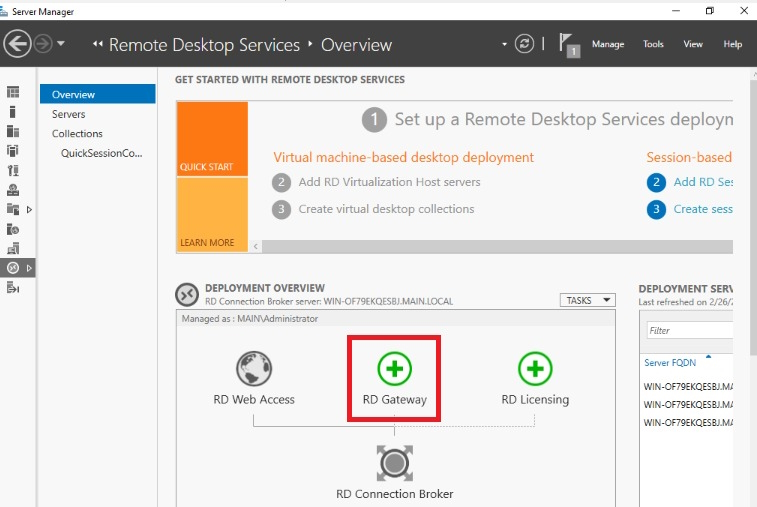This screenshot has height=507, width=757.
Task: Click the green RD Gateway plus icon
Action: pos(394,369)
